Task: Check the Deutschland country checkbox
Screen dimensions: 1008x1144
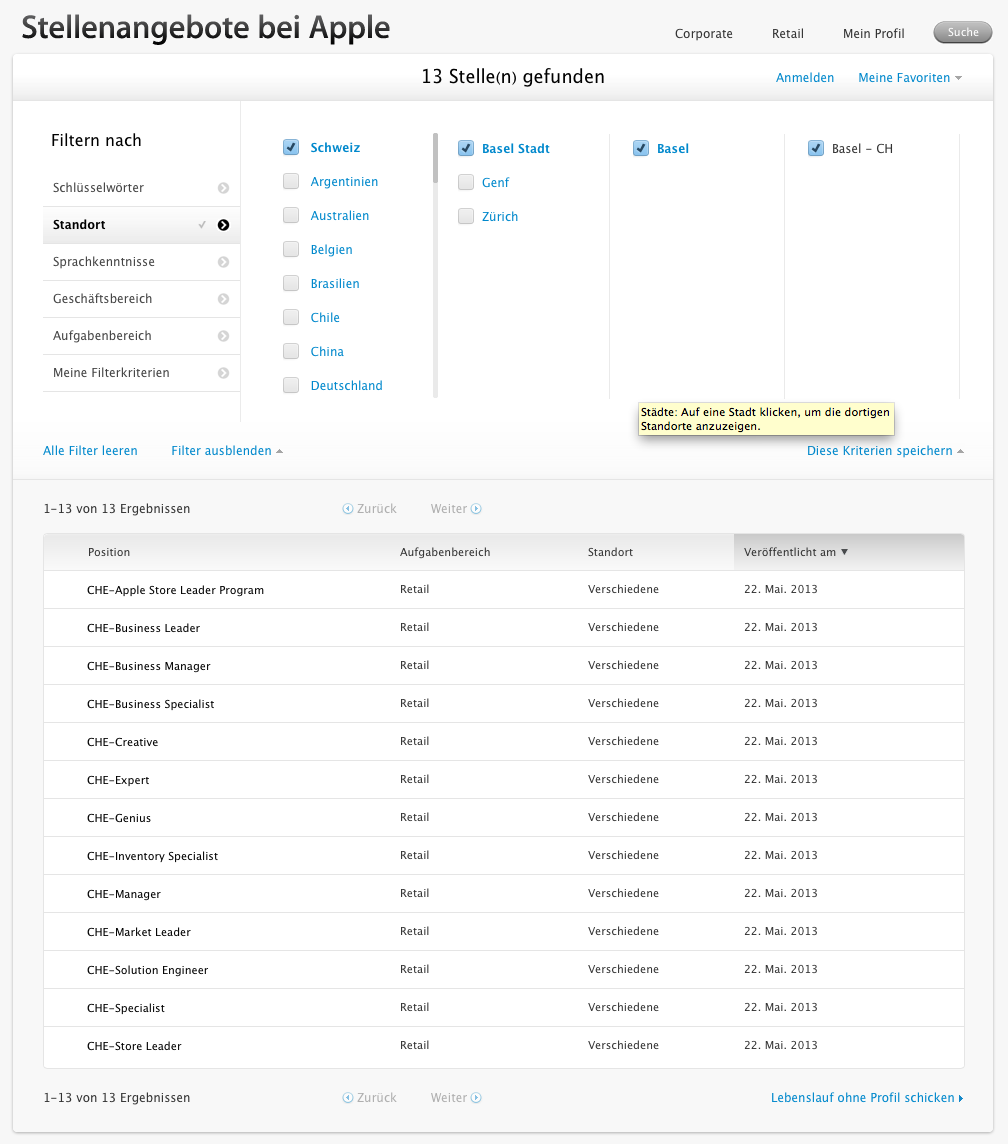Action: coord(291,385)
